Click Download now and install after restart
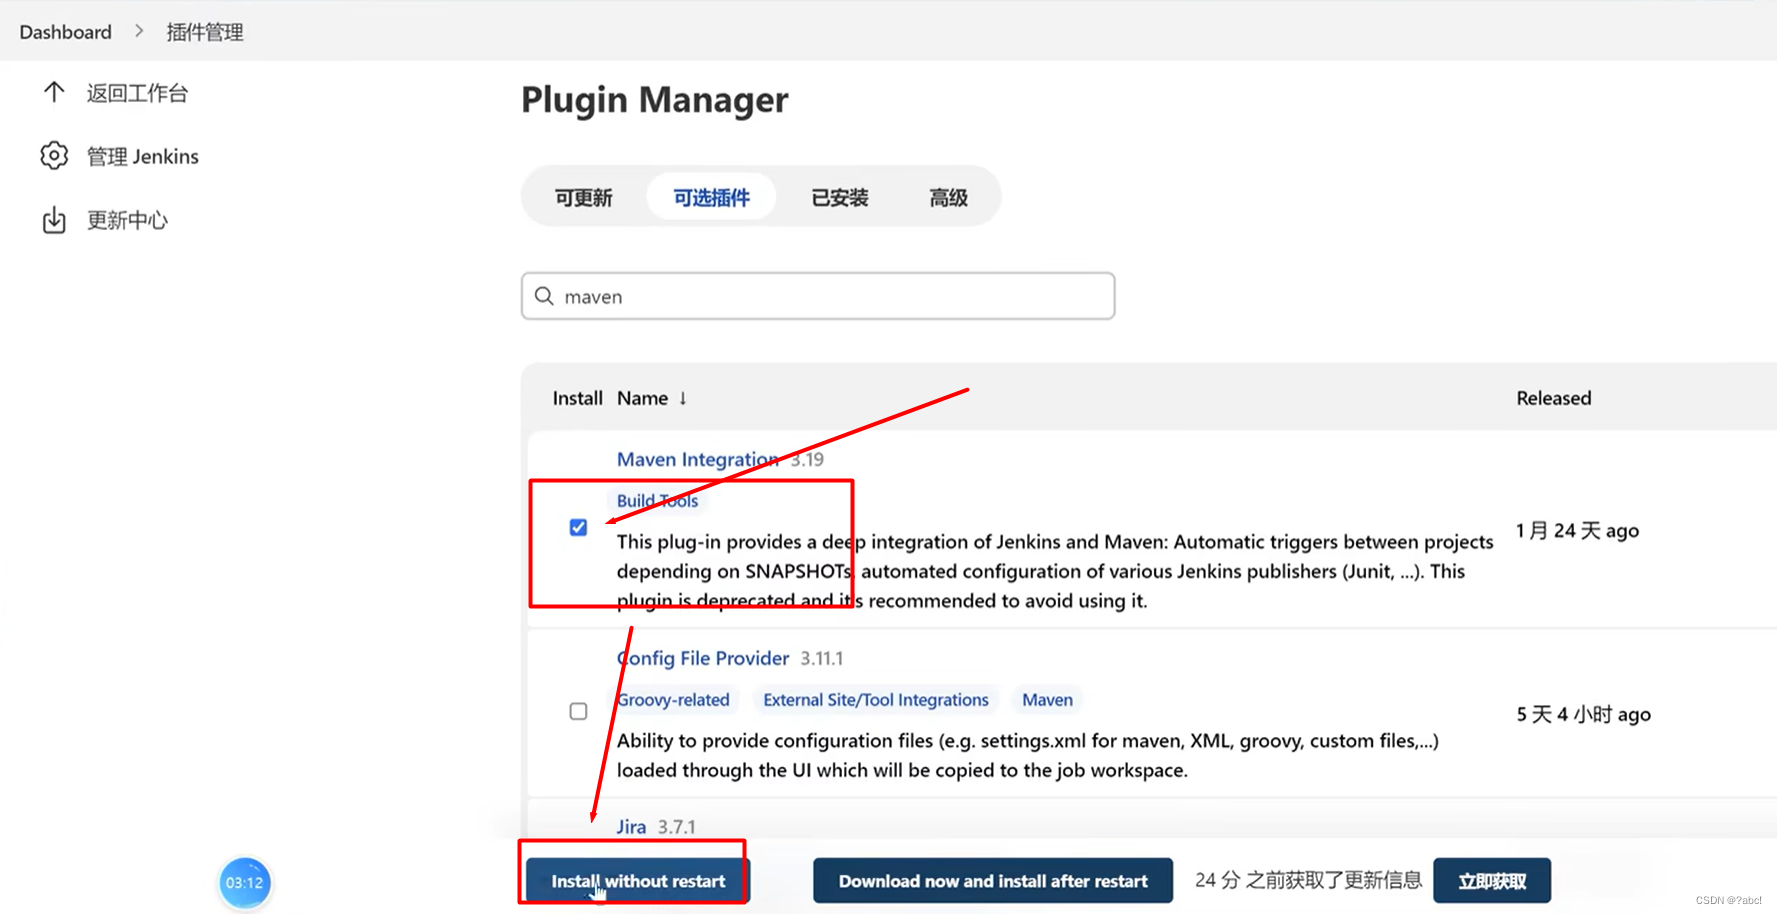Image resolution: width=1777 pixels, height=914 pixels. (993, 881)
